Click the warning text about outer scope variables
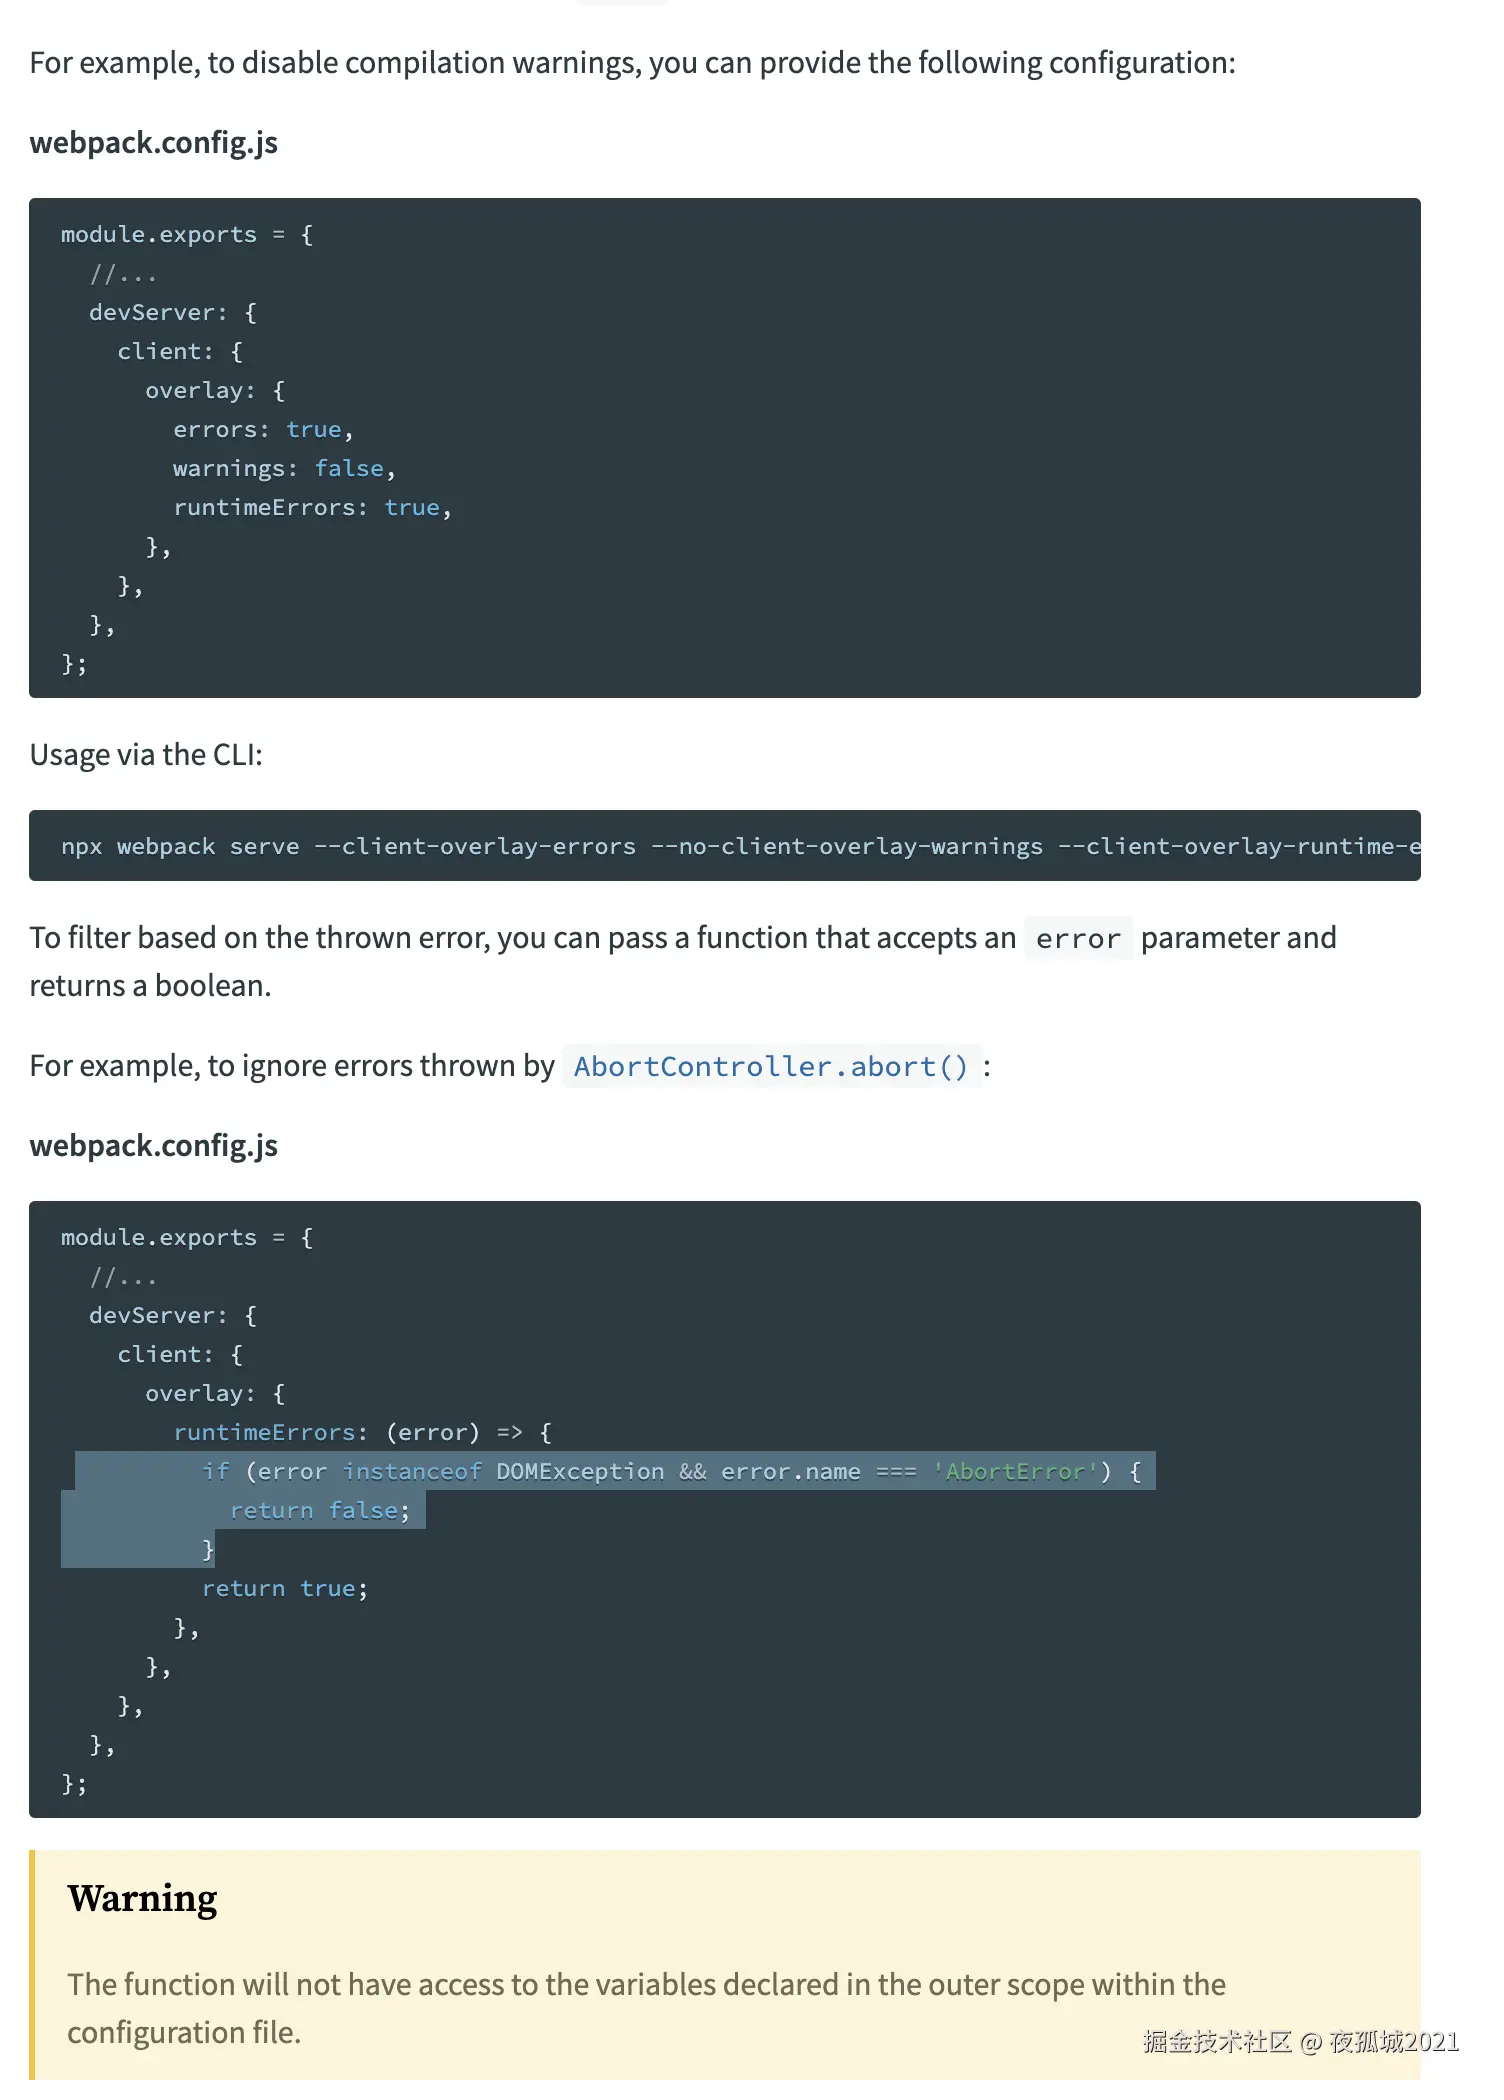1504x2100 pixels. [646, 1984]
